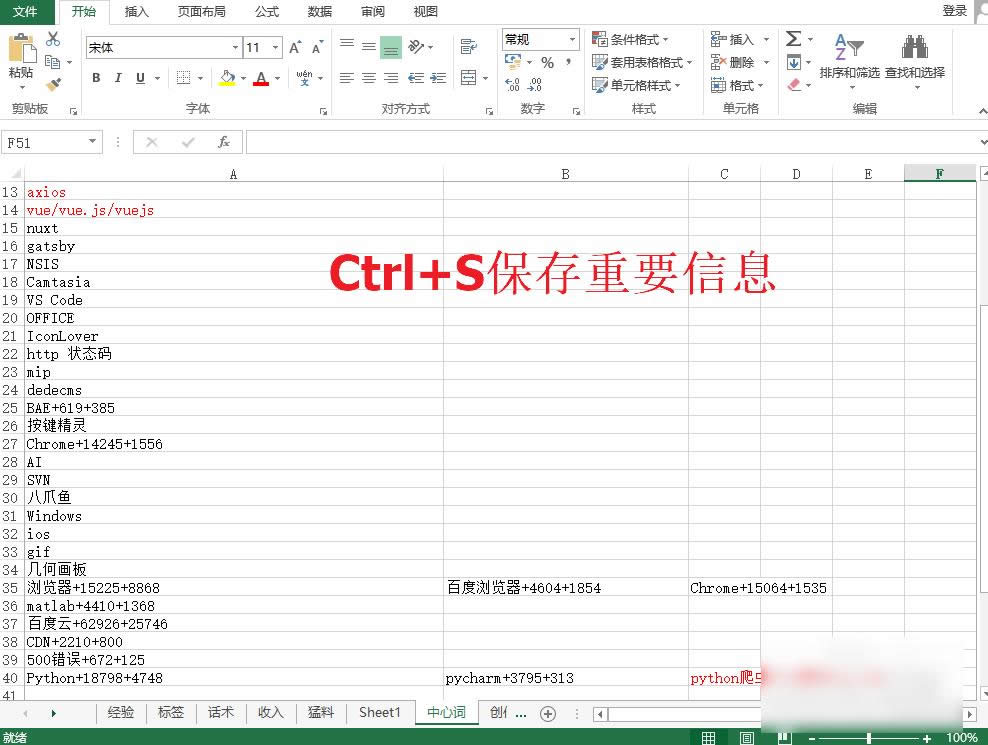
Task: Click the percent style icon
Action: pyautogui.click(x=547, y=62)
